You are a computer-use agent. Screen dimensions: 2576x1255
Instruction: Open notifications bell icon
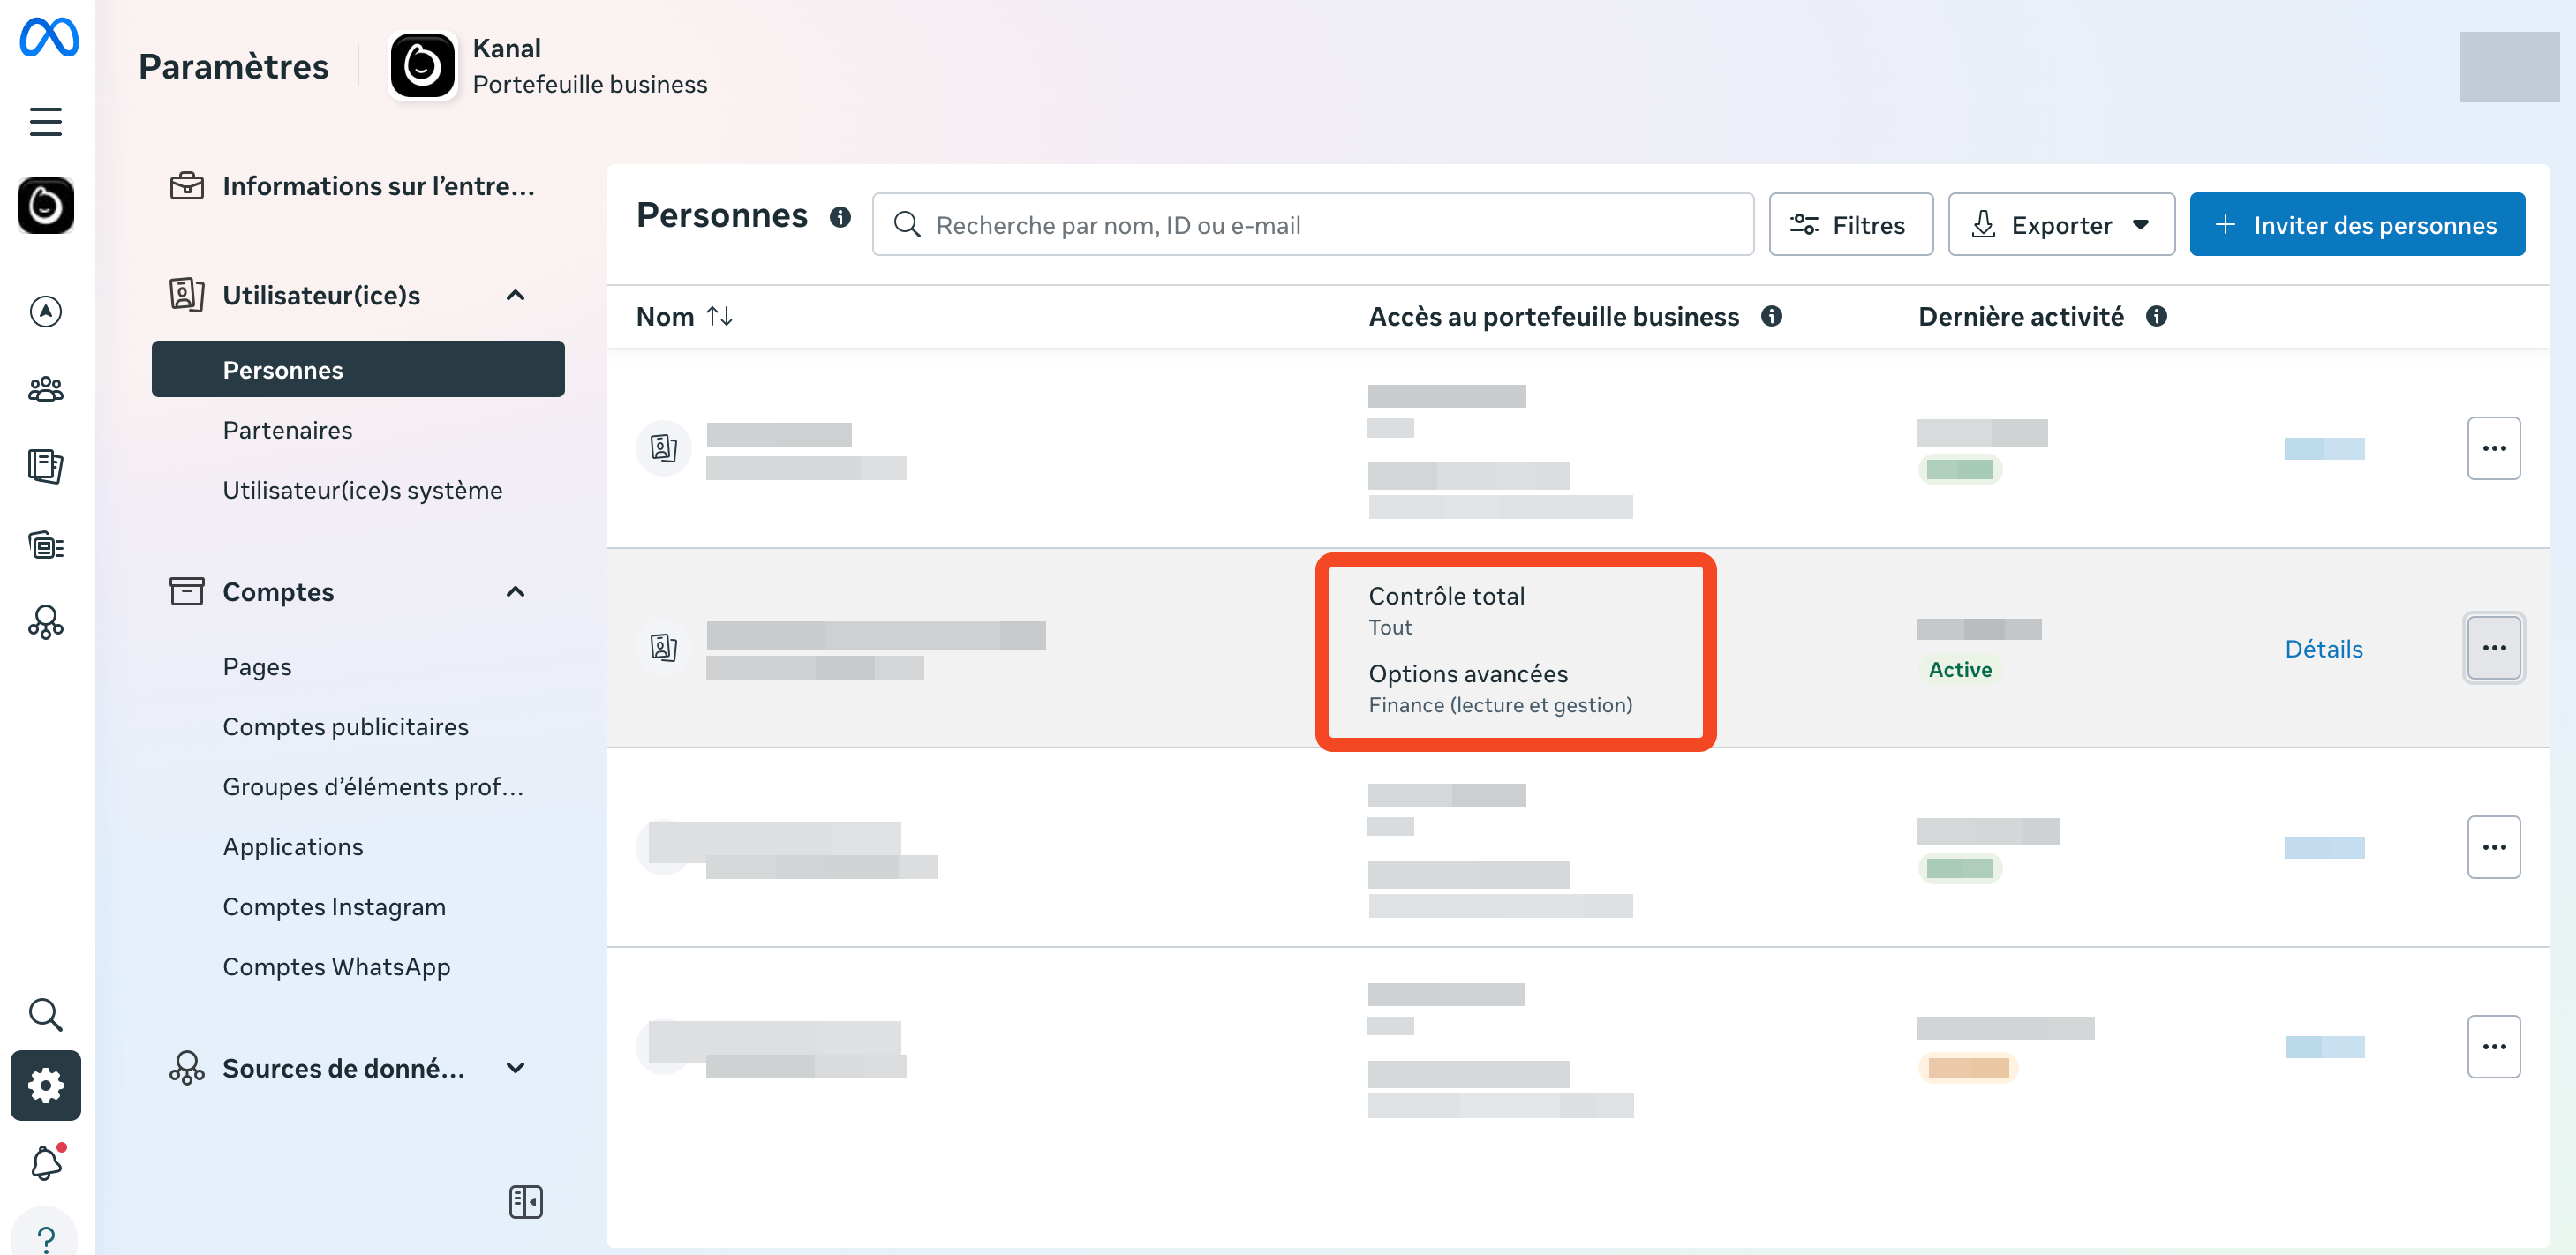pyautogui.click(x=46, y=1163)
